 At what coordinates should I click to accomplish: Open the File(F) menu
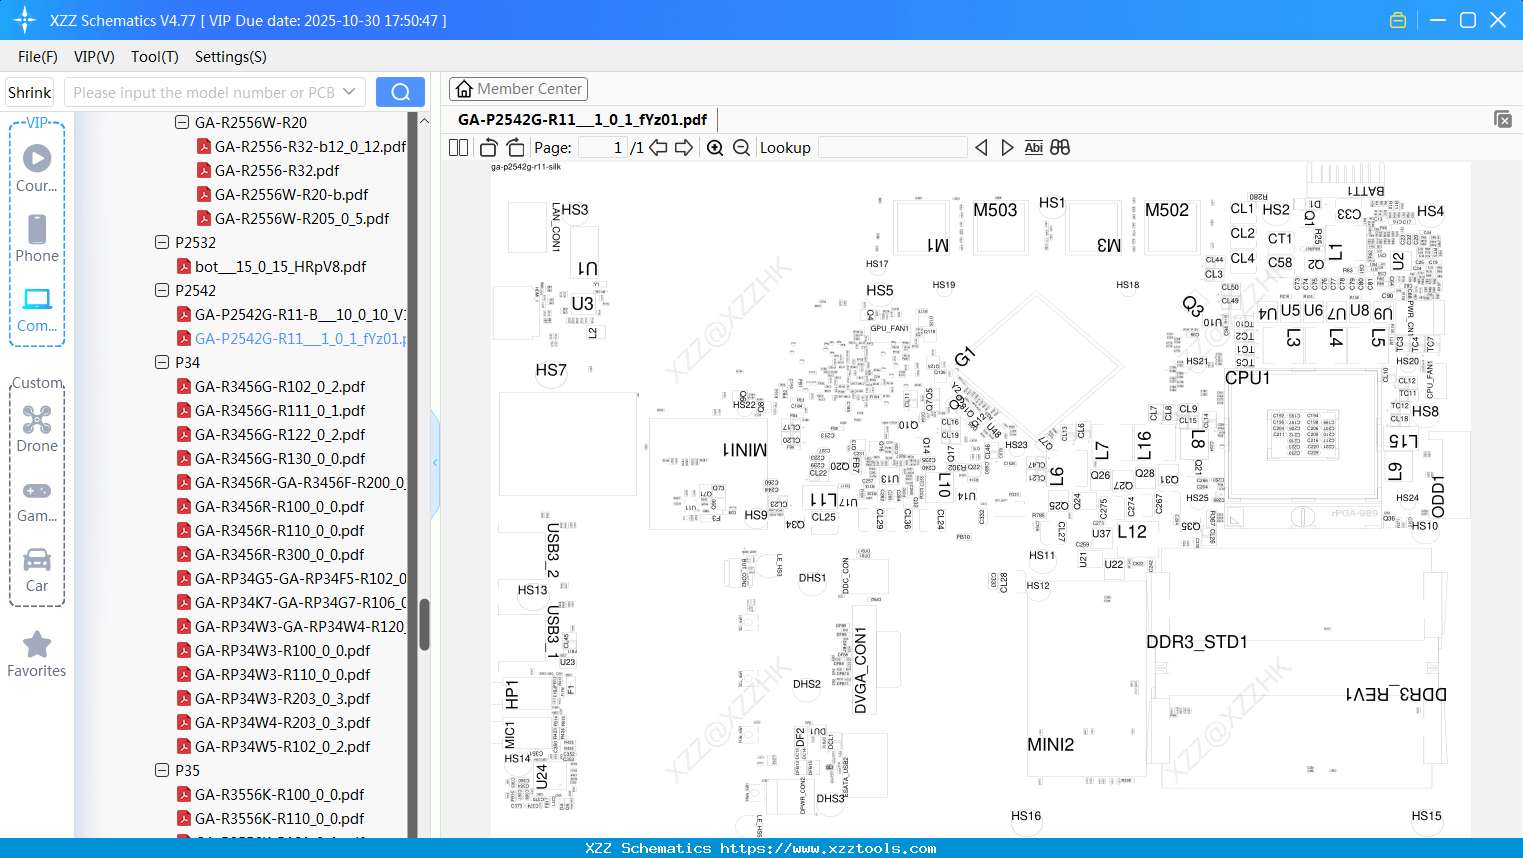38,57
